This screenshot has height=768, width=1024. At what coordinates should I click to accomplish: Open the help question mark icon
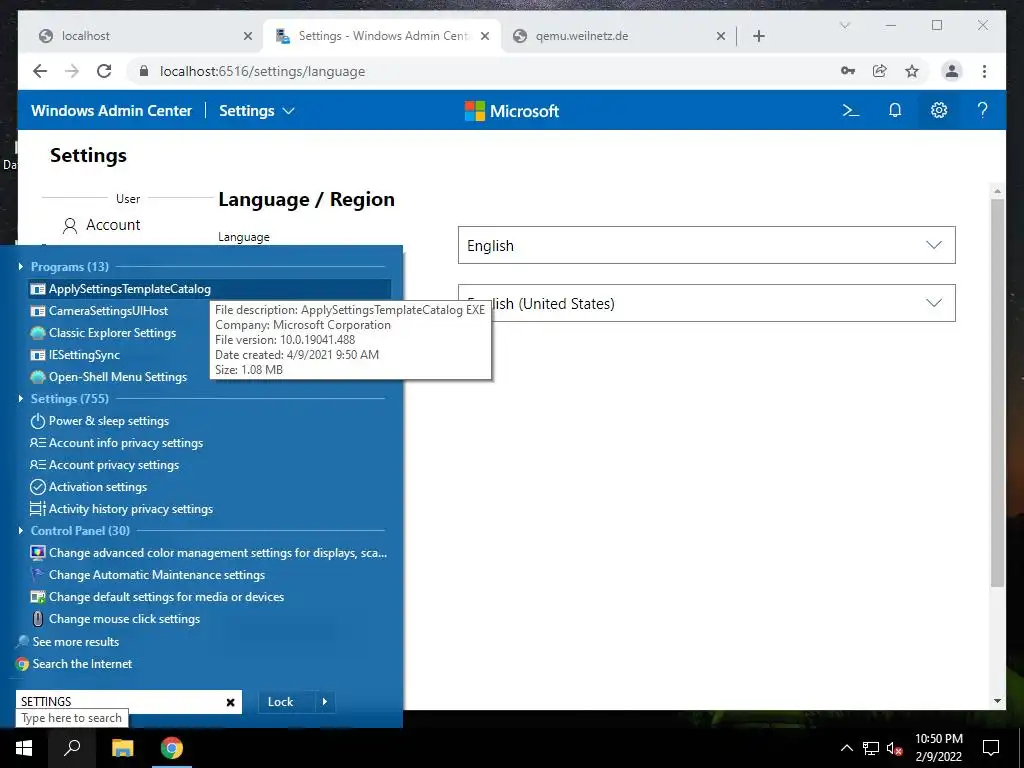[982, 110]
